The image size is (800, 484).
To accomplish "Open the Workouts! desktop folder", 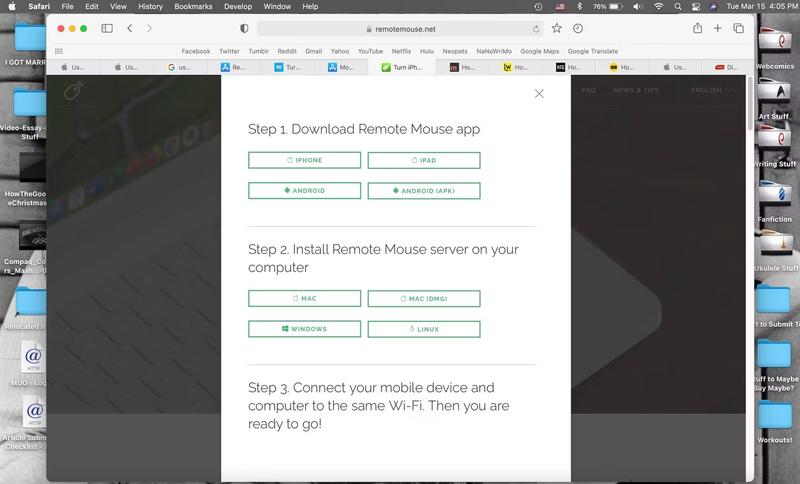I will 774,422.
